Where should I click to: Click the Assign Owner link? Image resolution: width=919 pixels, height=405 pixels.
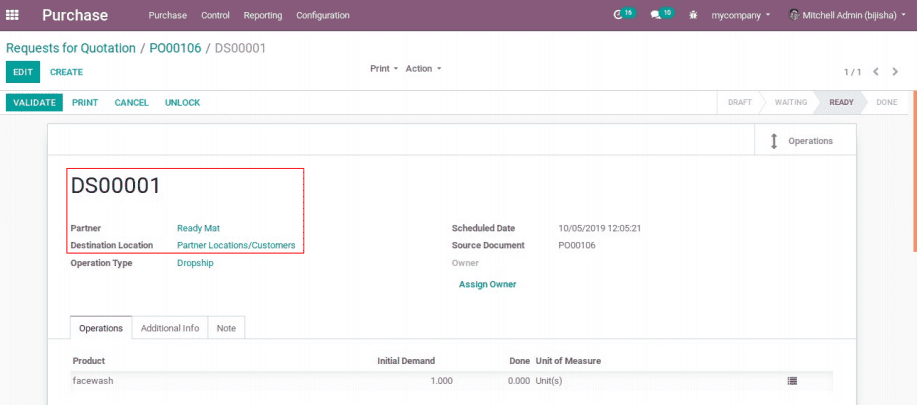coord(488,284)
